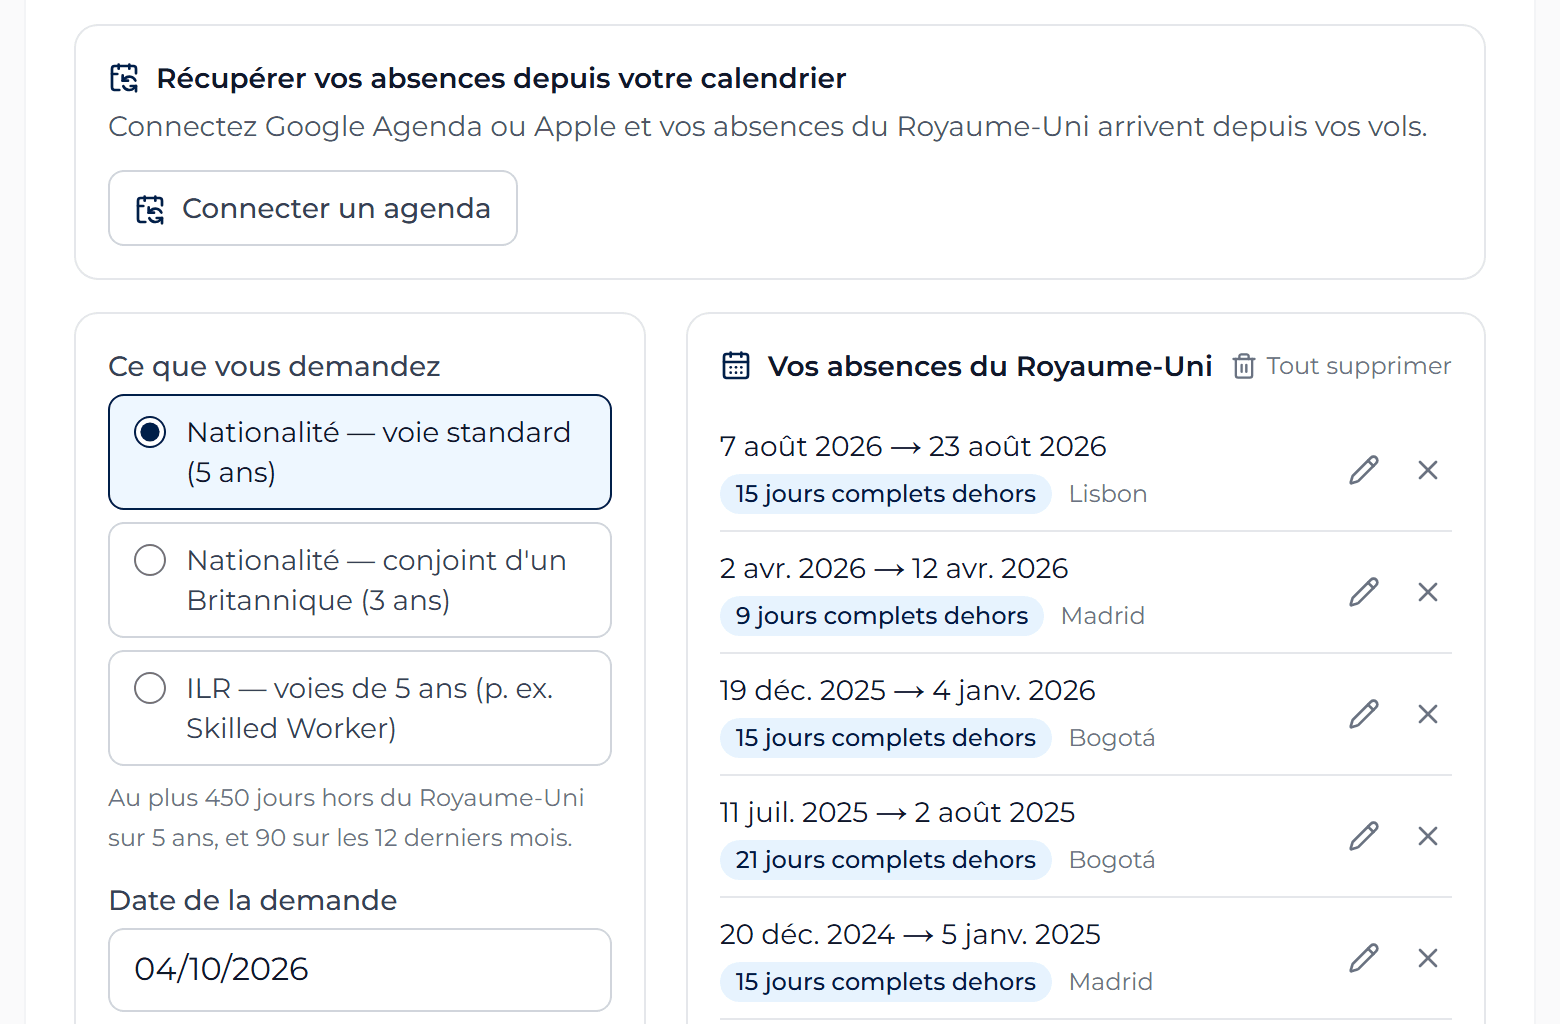Click the 9 jours complets dehors badge
Image resolution: width=1560 pixels, height=1024 pixels.
[882, 616]
